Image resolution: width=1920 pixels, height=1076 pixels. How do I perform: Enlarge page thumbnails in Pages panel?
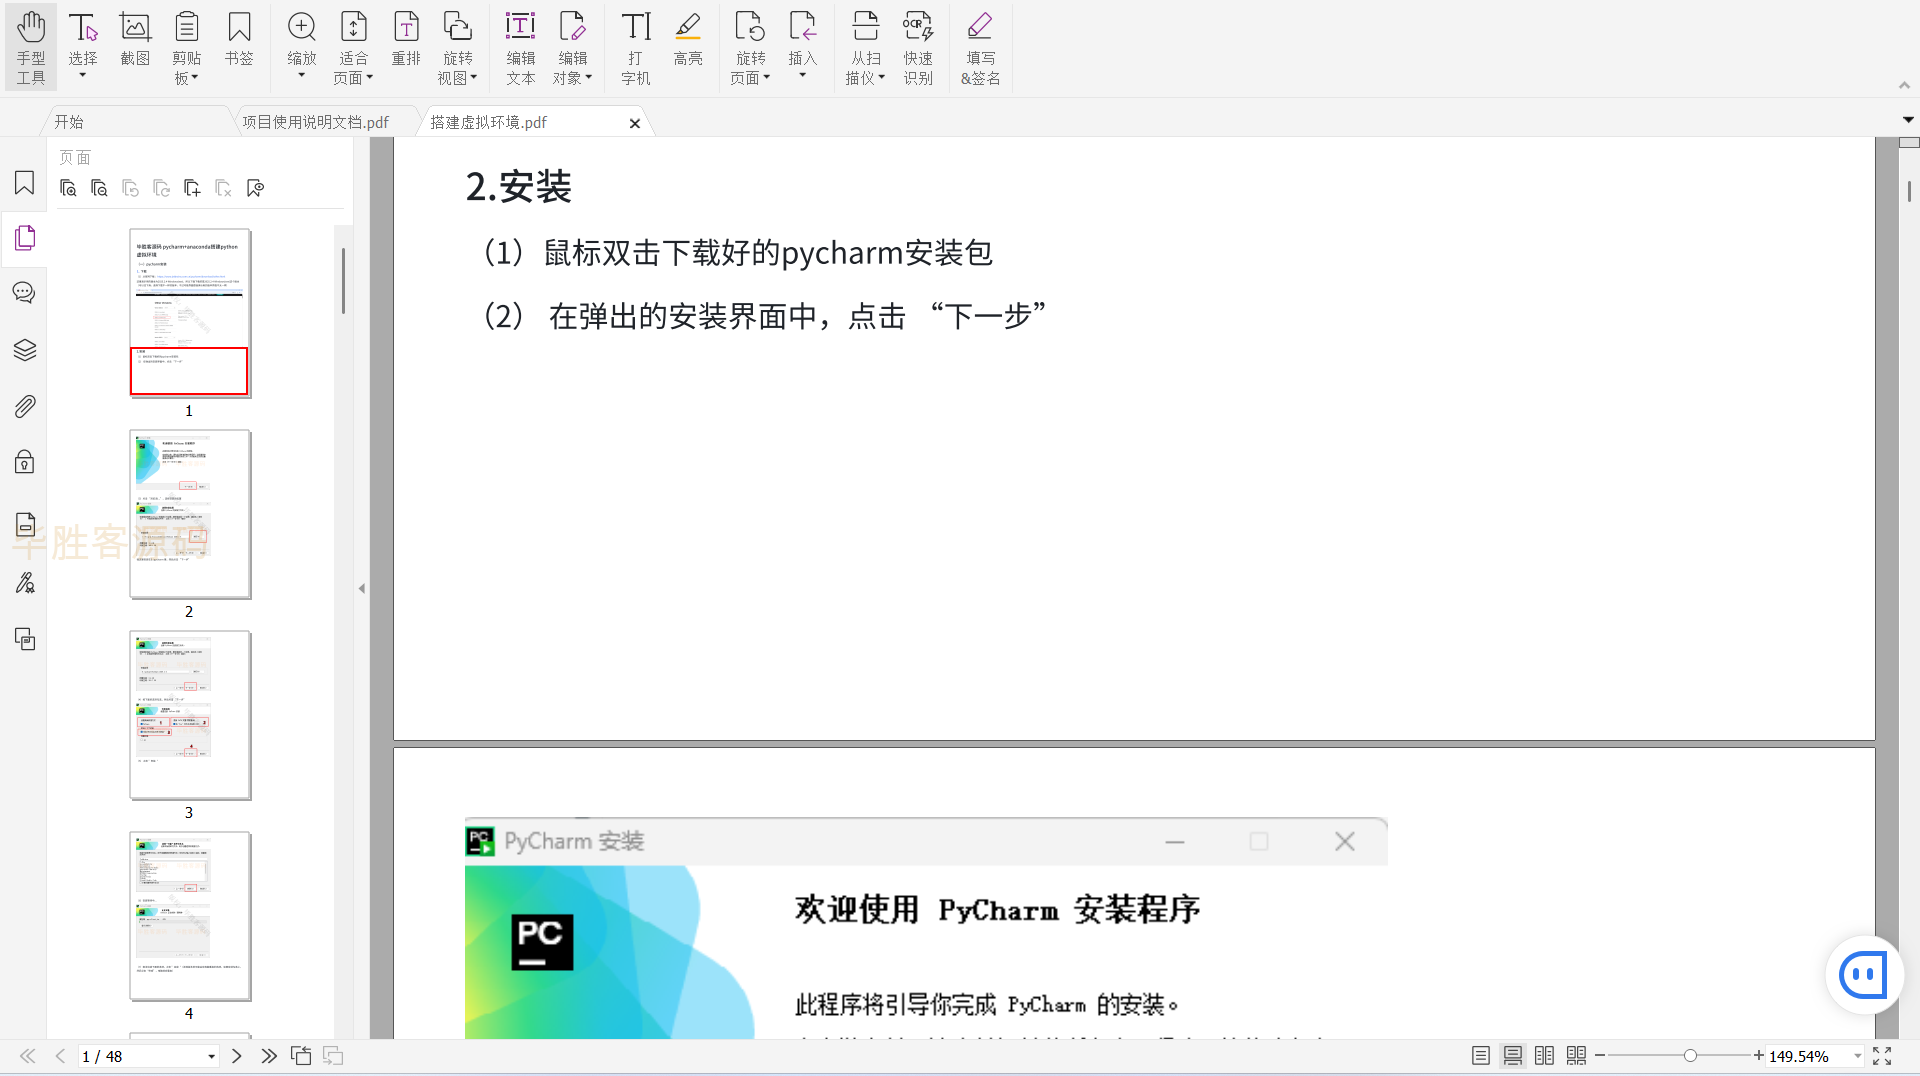(x=68, y=188)
